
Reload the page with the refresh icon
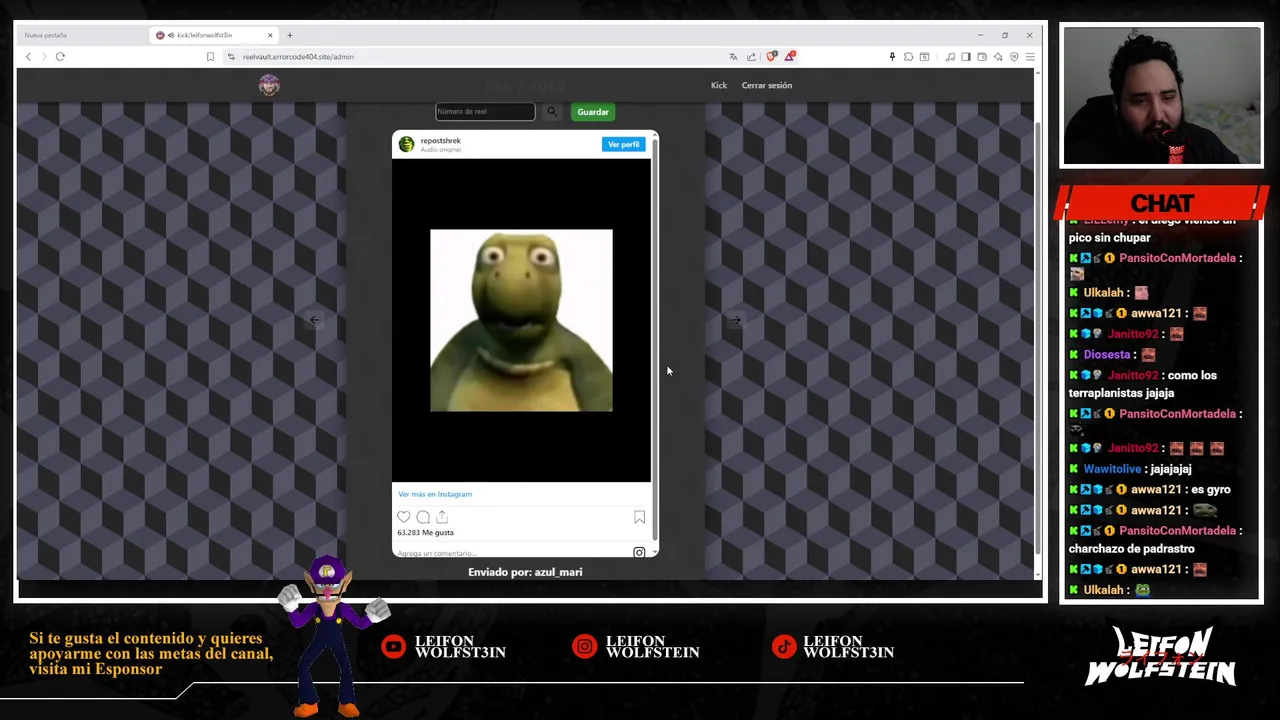click(60, 57)
